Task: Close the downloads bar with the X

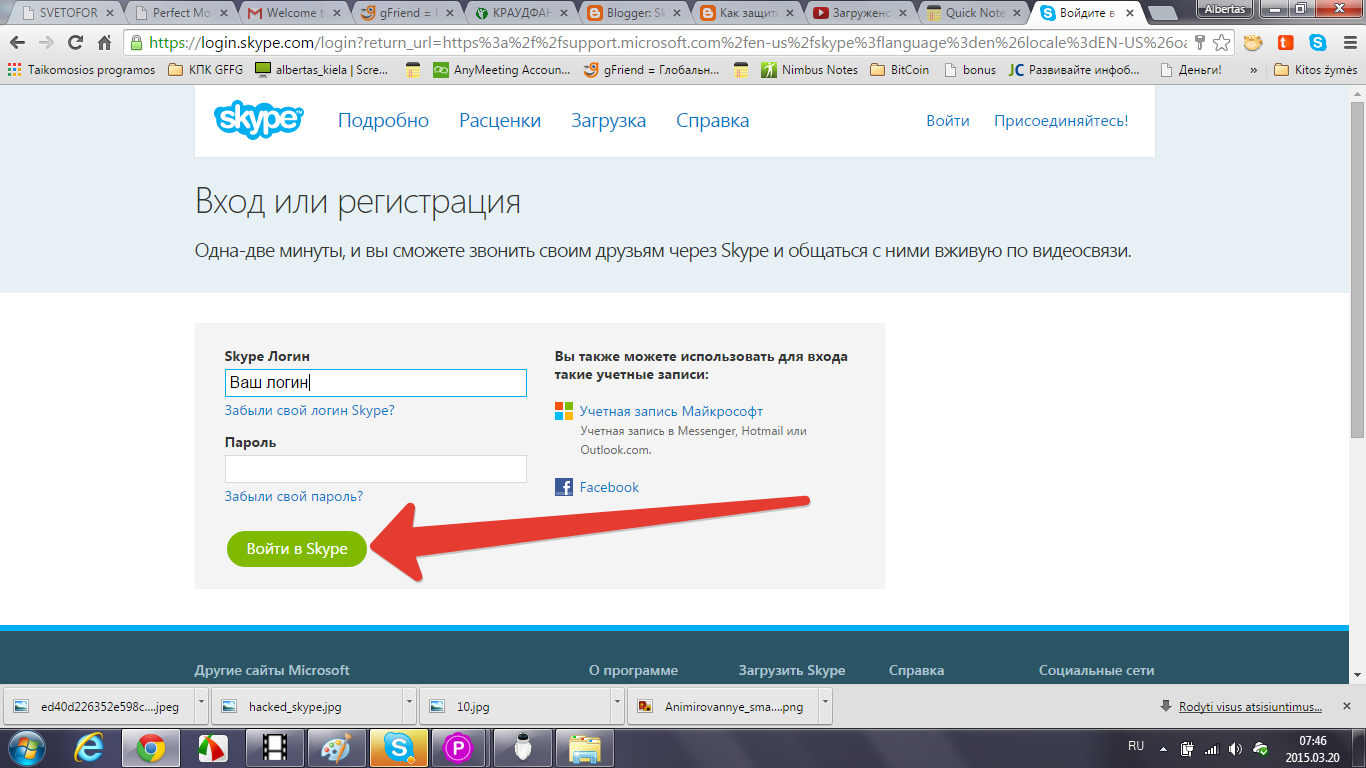Action: coord(1348,706)
